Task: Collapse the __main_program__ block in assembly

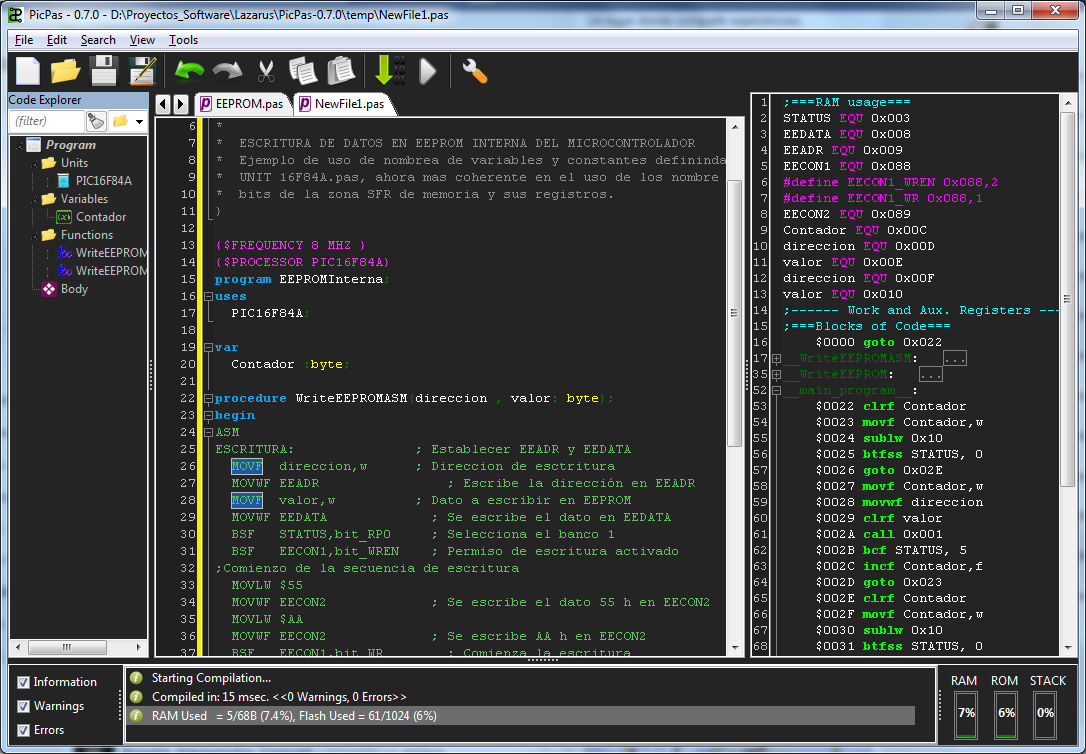Action: pyautogui.click(x=776, y=391)
